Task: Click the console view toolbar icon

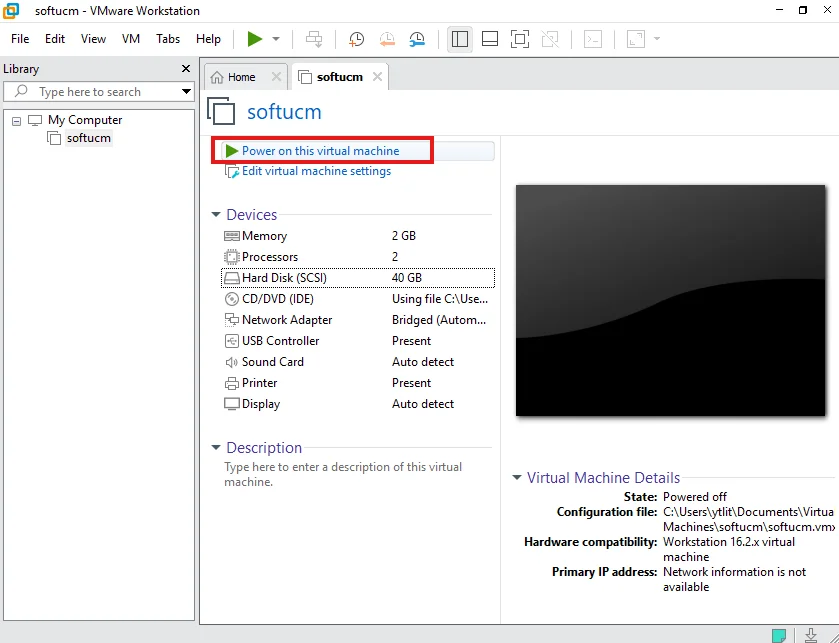Action: pos(593,39)
